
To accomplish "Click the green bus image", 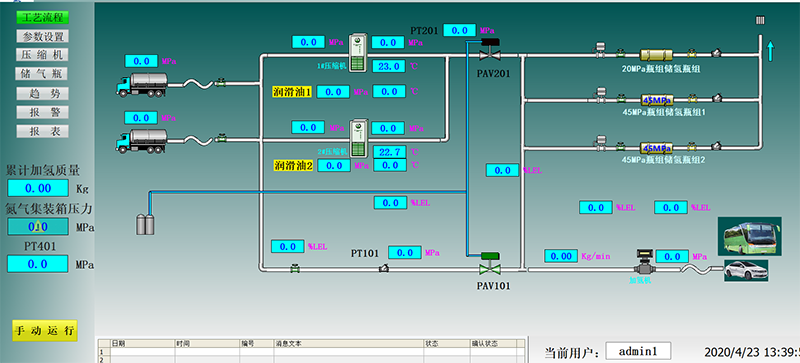I will tap(749, 236).
